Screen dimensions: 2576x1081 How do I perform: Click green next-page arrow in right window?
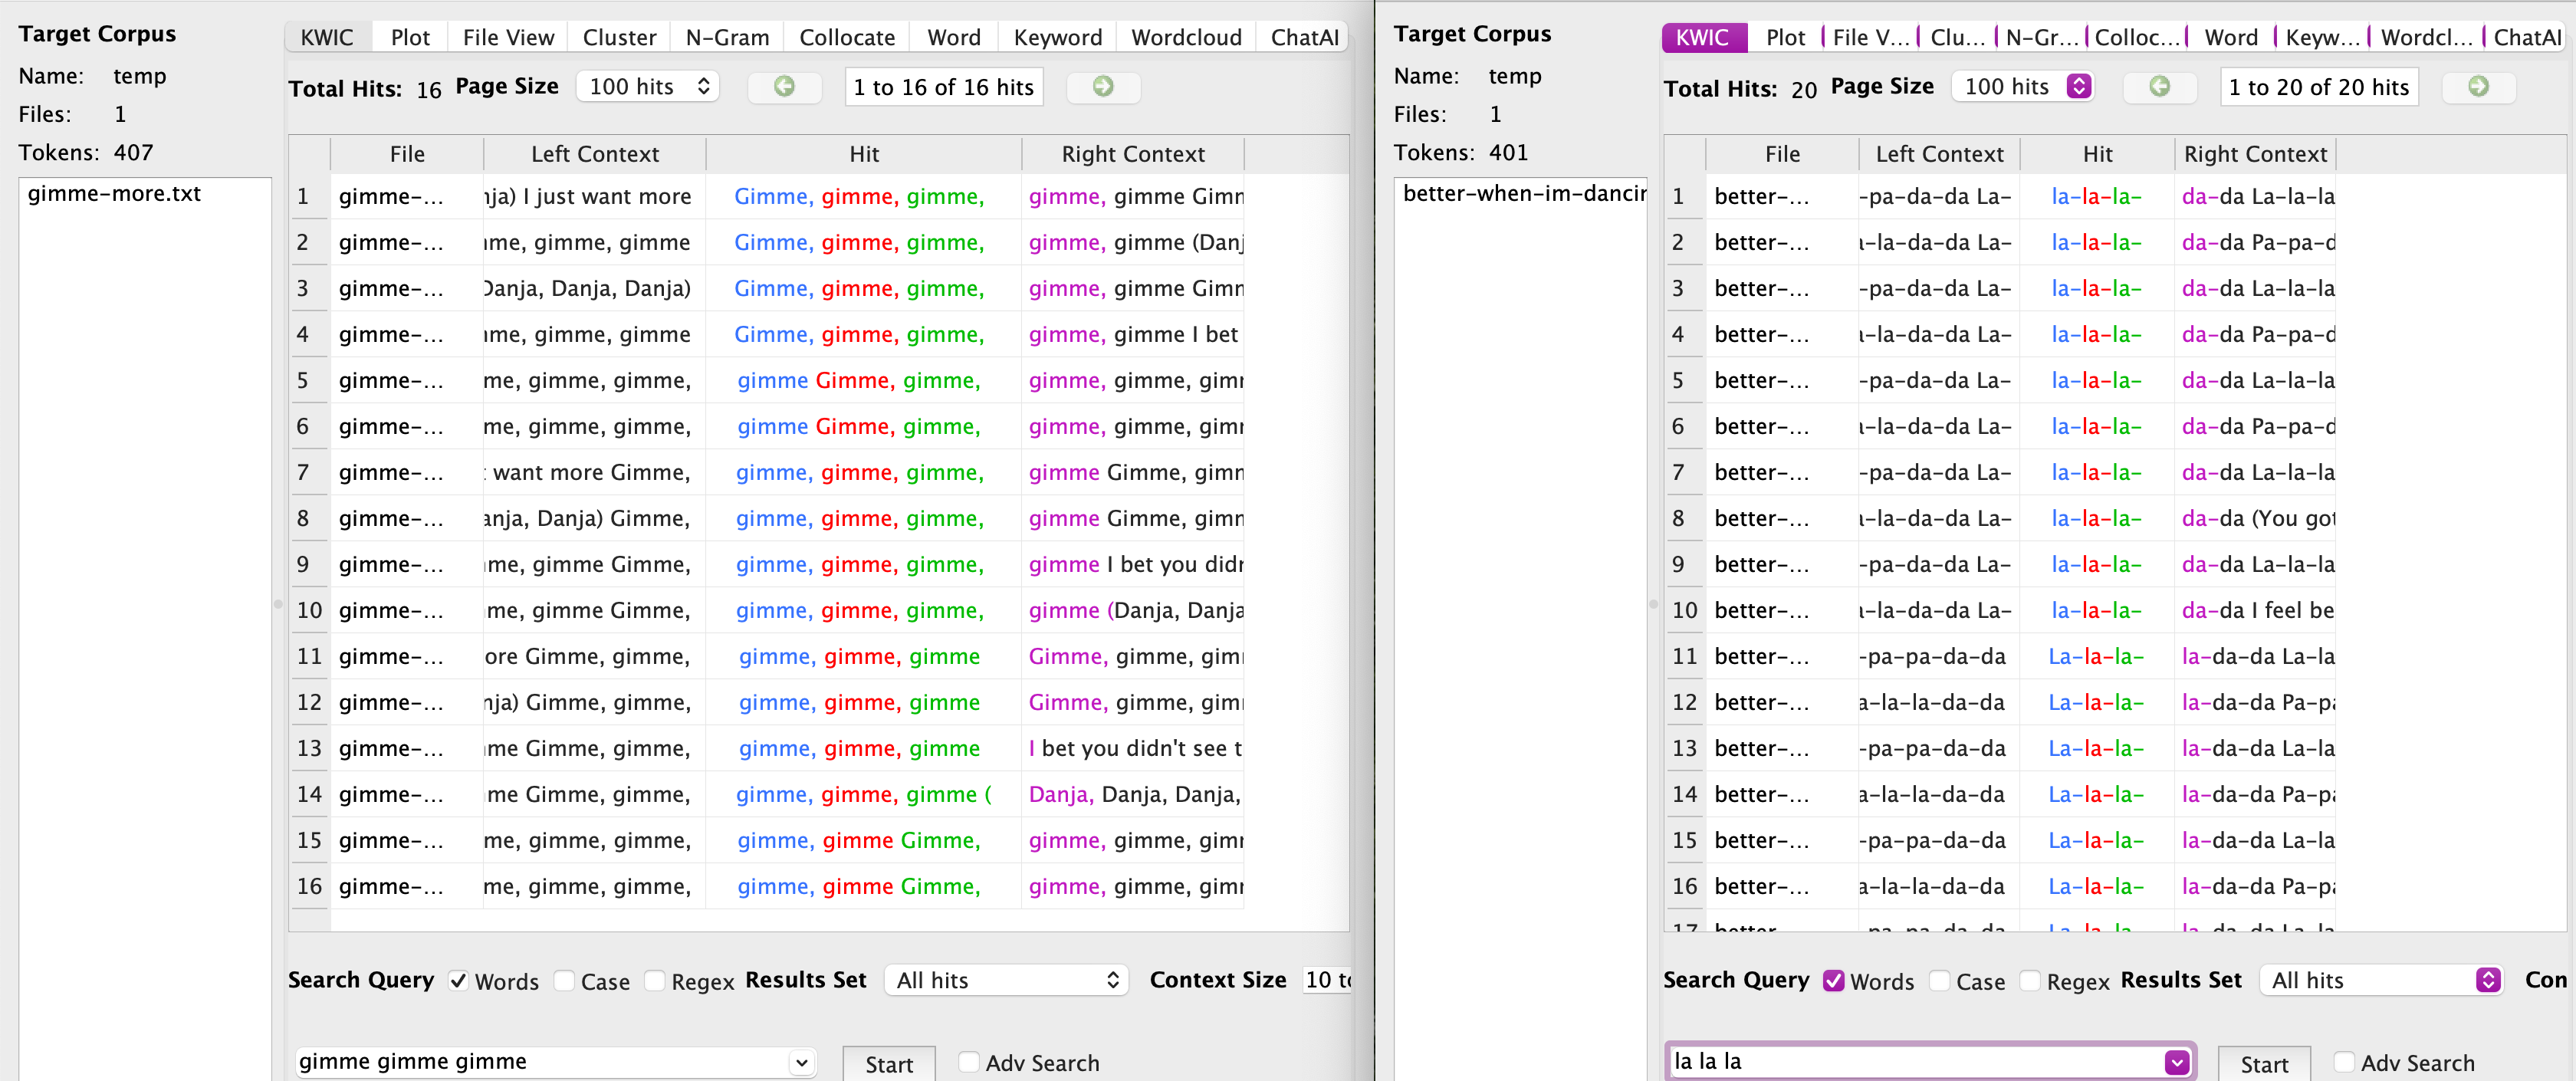(2478, 87)
